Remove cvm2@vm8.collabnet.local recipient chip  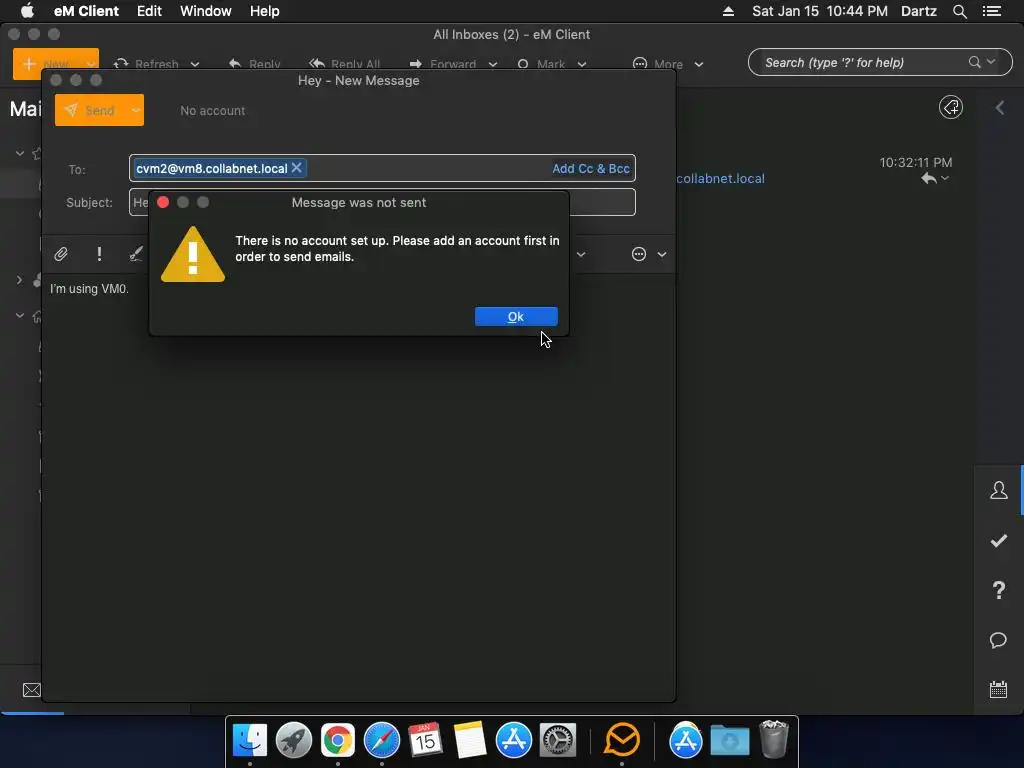coord(296,168)
